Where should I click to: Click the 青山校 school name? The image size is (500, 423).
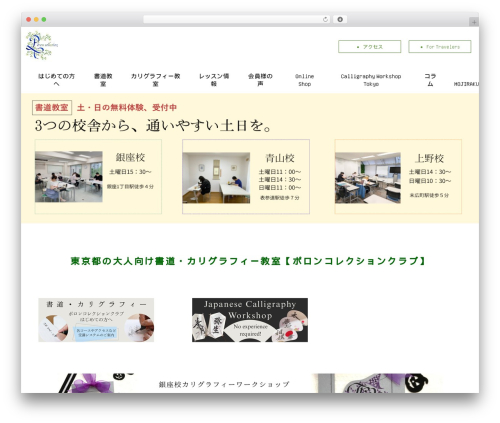(x=280, y=158)
